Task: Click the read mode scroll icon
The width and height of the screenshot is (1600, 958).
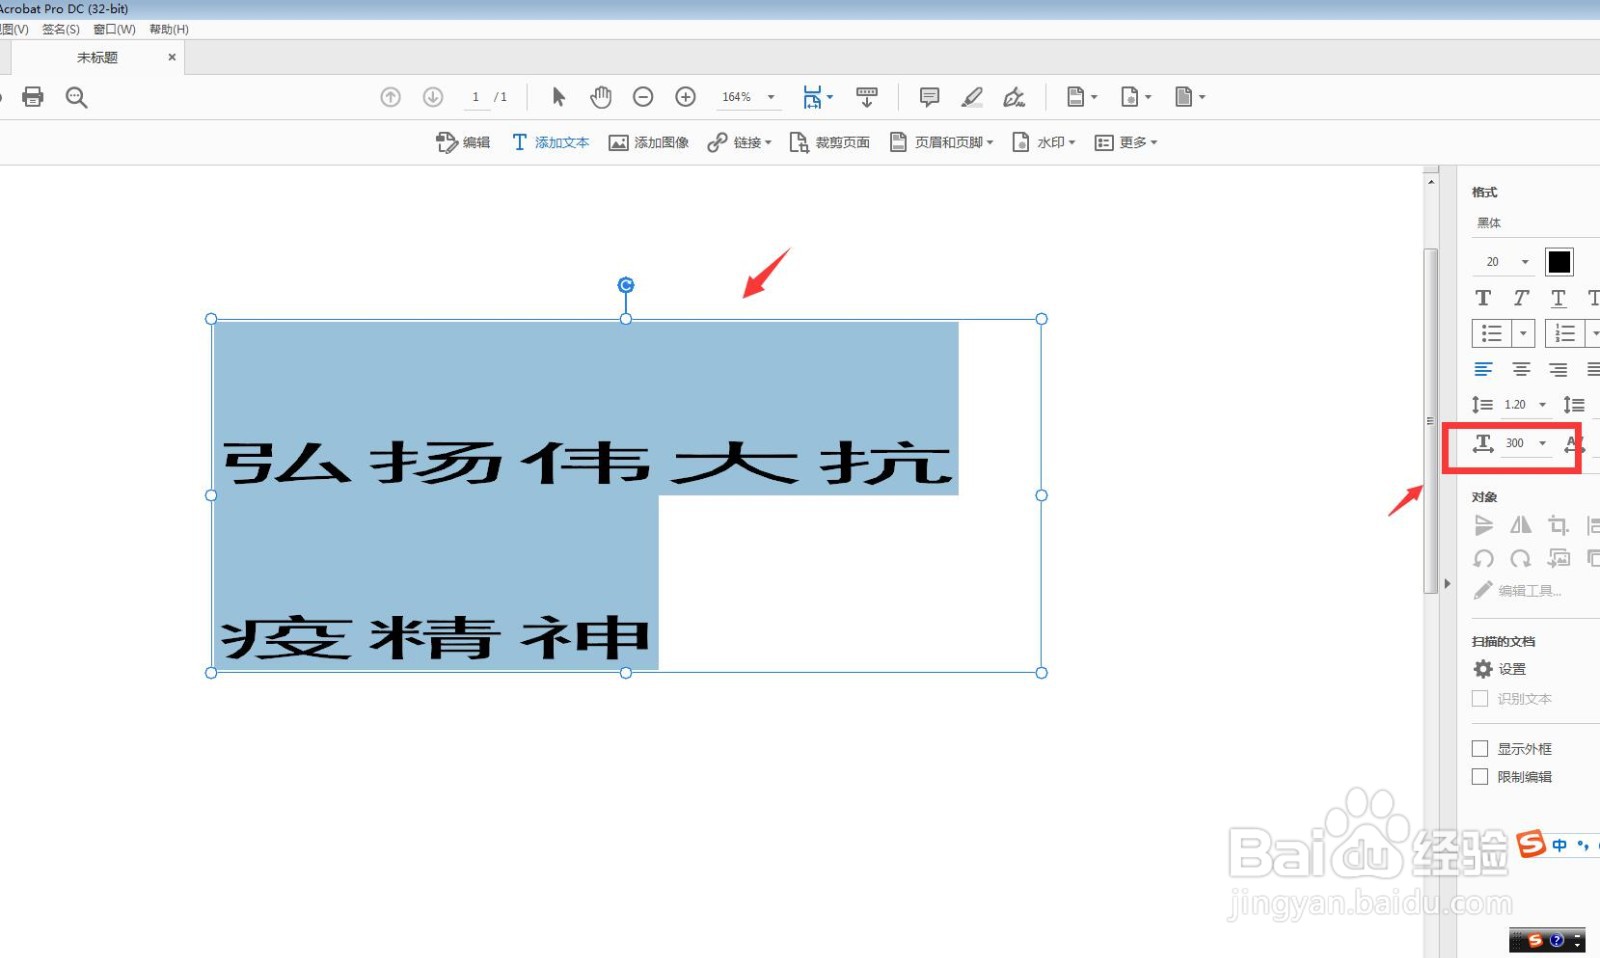Action: click(867, 97)
